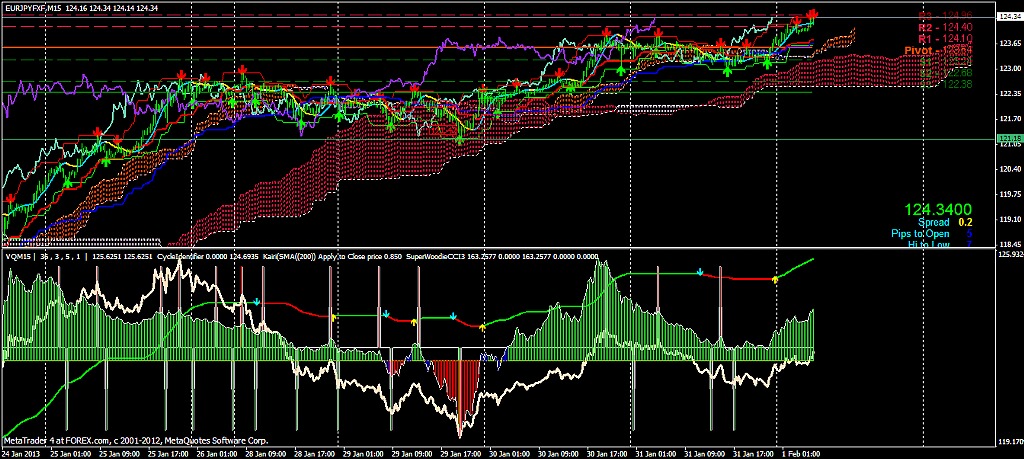Viewport: 1024px width, 459px height.
Task: Select the R1 - 124.10 resistance label
Action: tap(946, 38)
